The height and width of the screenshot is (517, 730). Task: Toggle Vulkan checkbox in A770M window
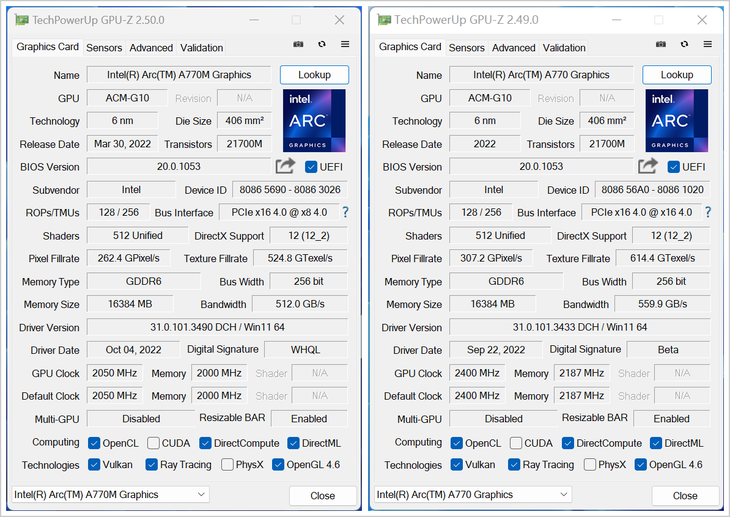[94, 464]
